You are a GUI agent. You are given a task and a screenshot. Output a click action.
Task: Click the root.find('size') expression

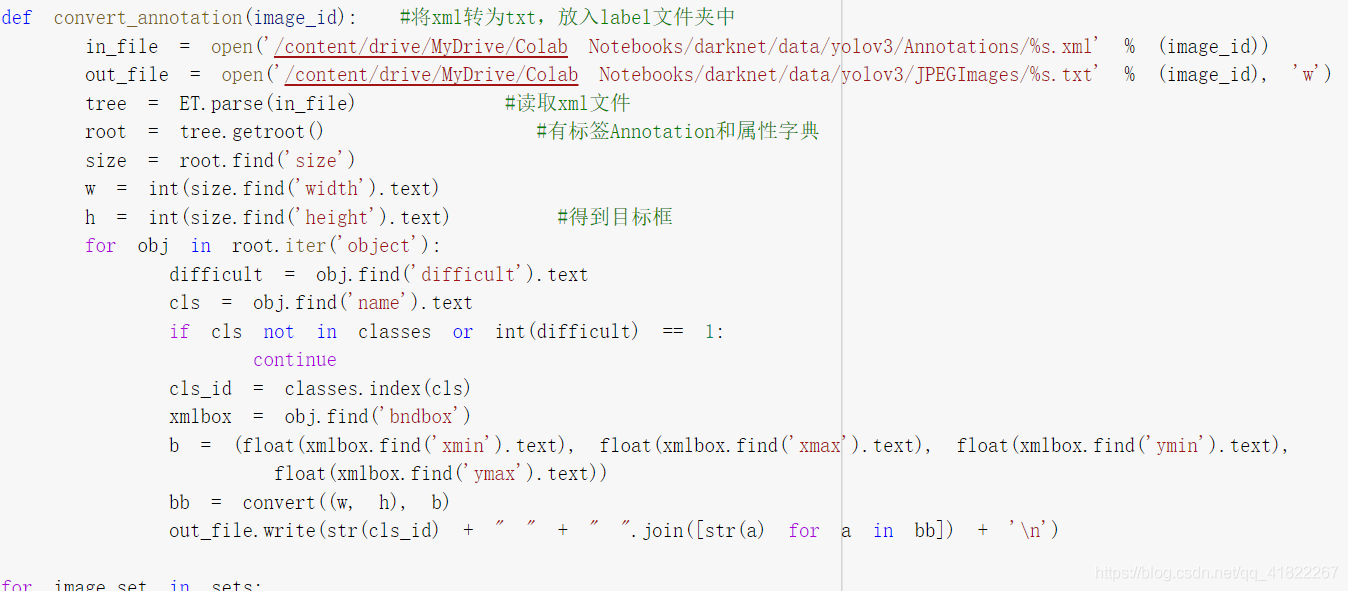[267, 160]
